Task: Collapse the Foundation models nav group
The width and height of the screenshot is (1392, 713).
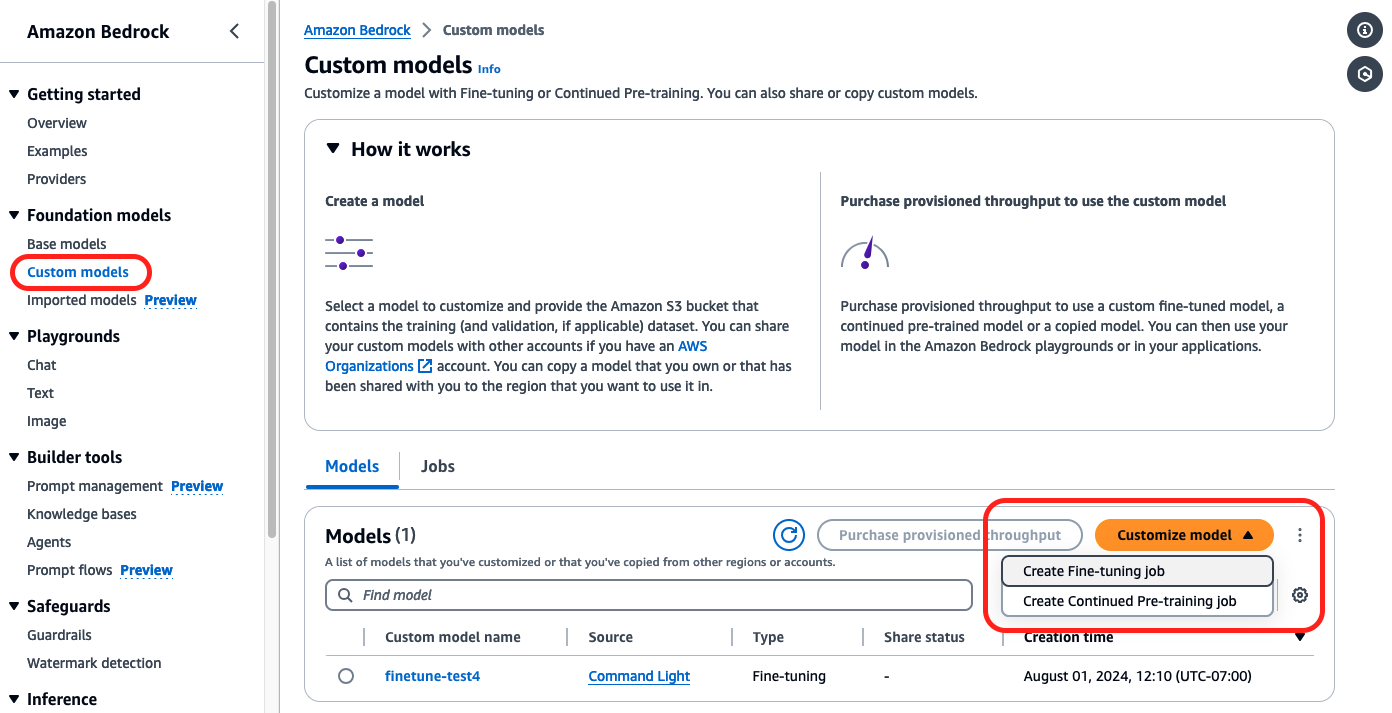Action: pos(14,215)
